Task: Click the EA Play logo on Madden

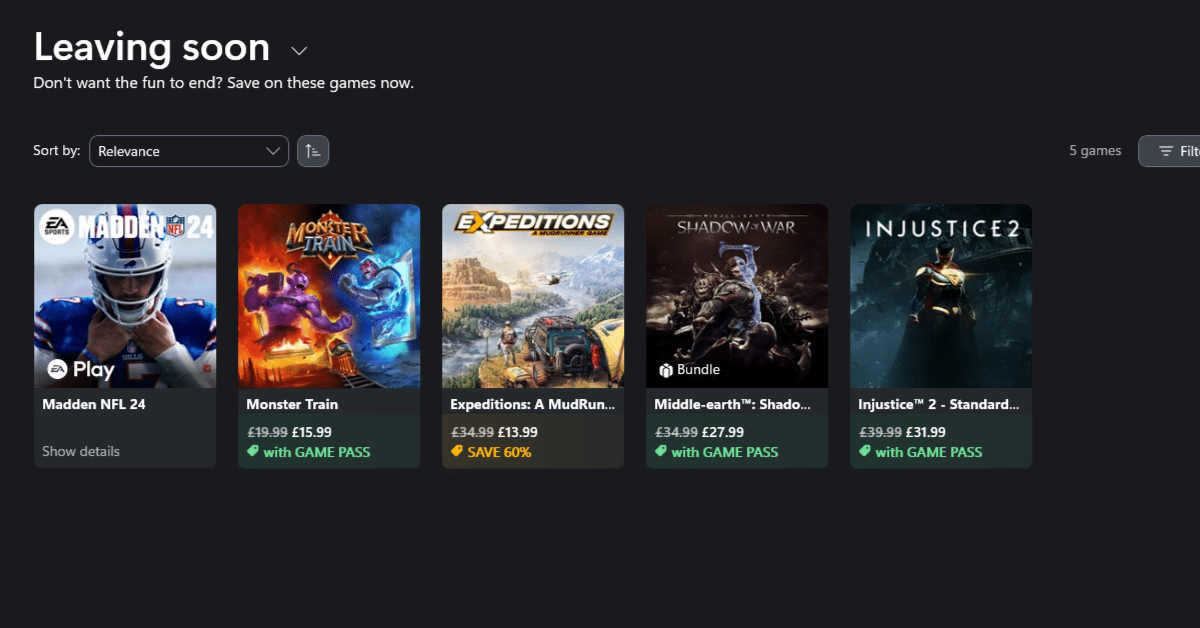Action: tap(56, 369)
